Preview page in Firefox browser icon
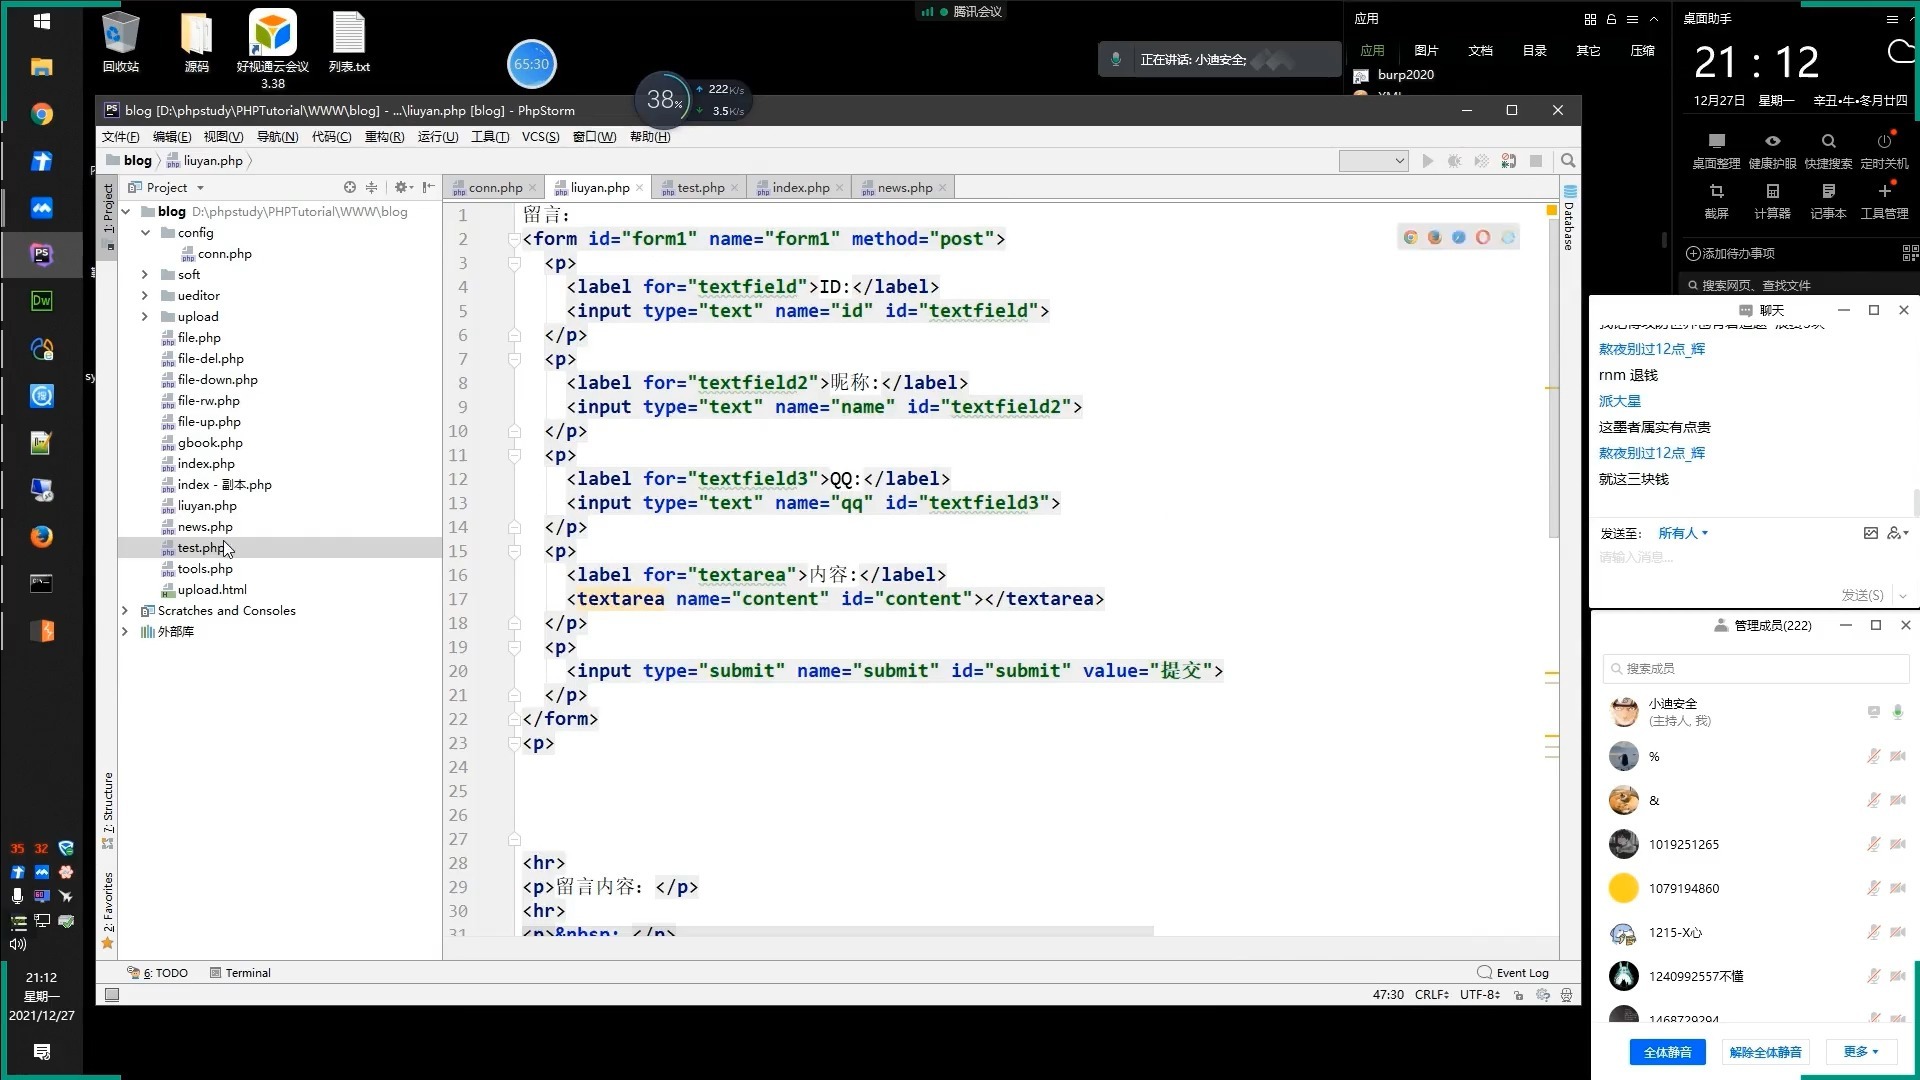The height and width of the screenshot is (1080, 1920). (x=1435, y=237)
